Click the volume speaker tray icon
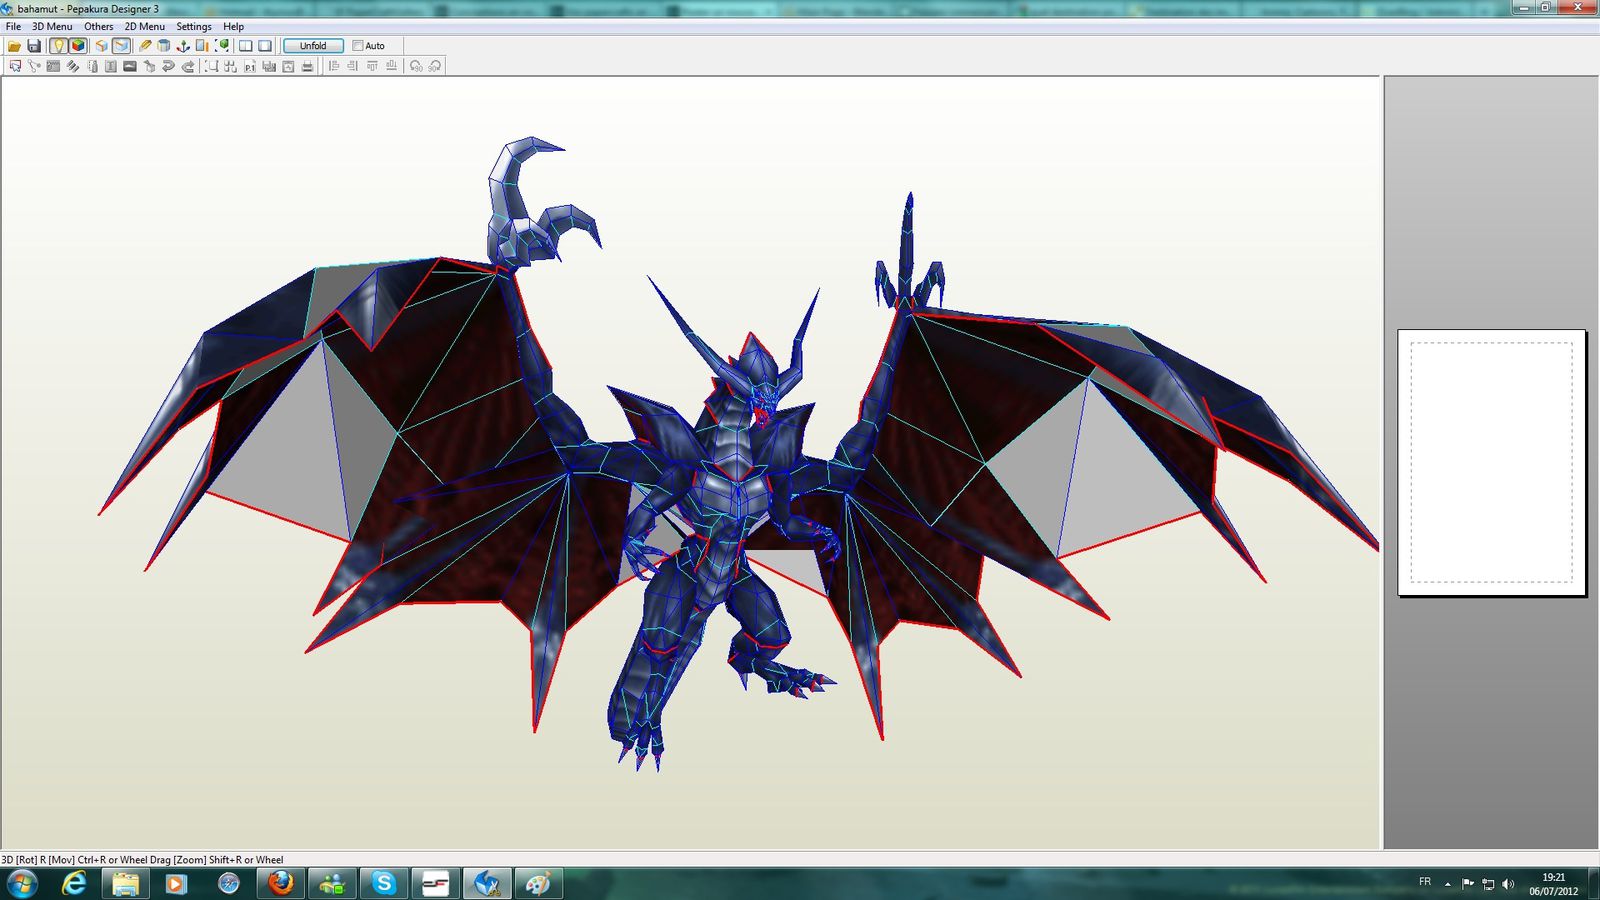Image resolution: width=1600 pixels, height=900 pixels. (x=1508, y=884)
